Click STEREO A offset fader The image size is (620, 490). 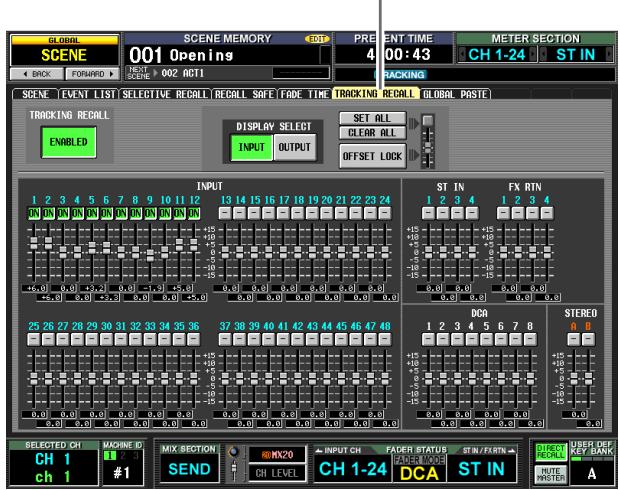tap(574, 379)
